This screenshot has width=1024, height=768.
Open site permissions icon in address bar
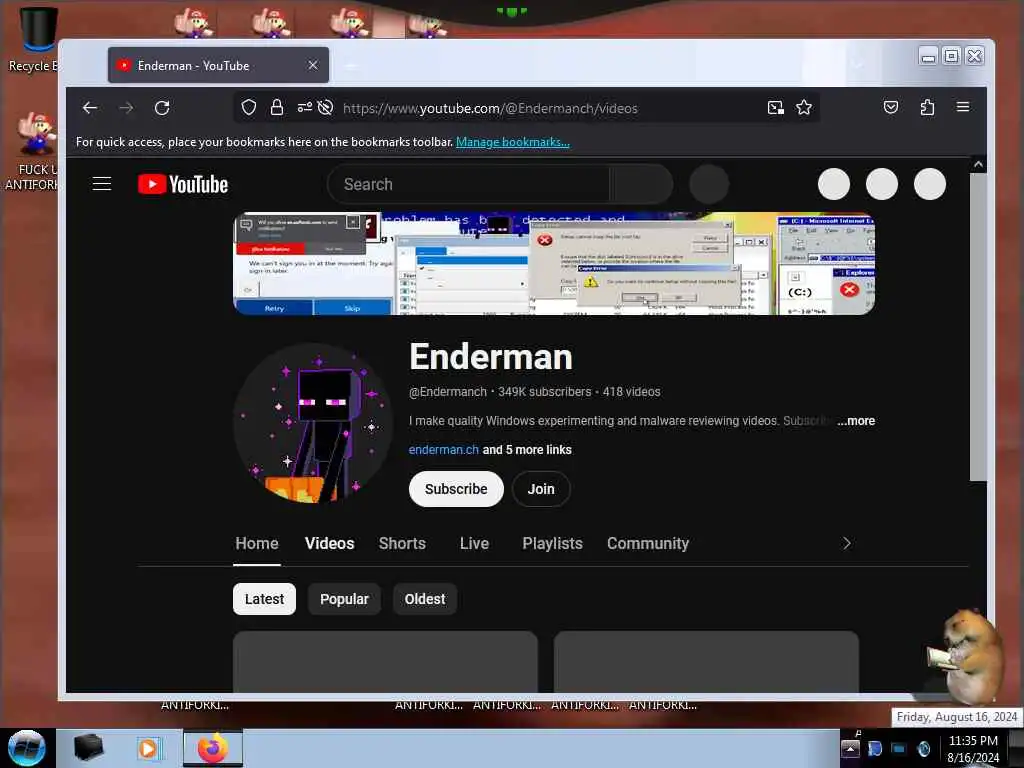click(304, 108)
